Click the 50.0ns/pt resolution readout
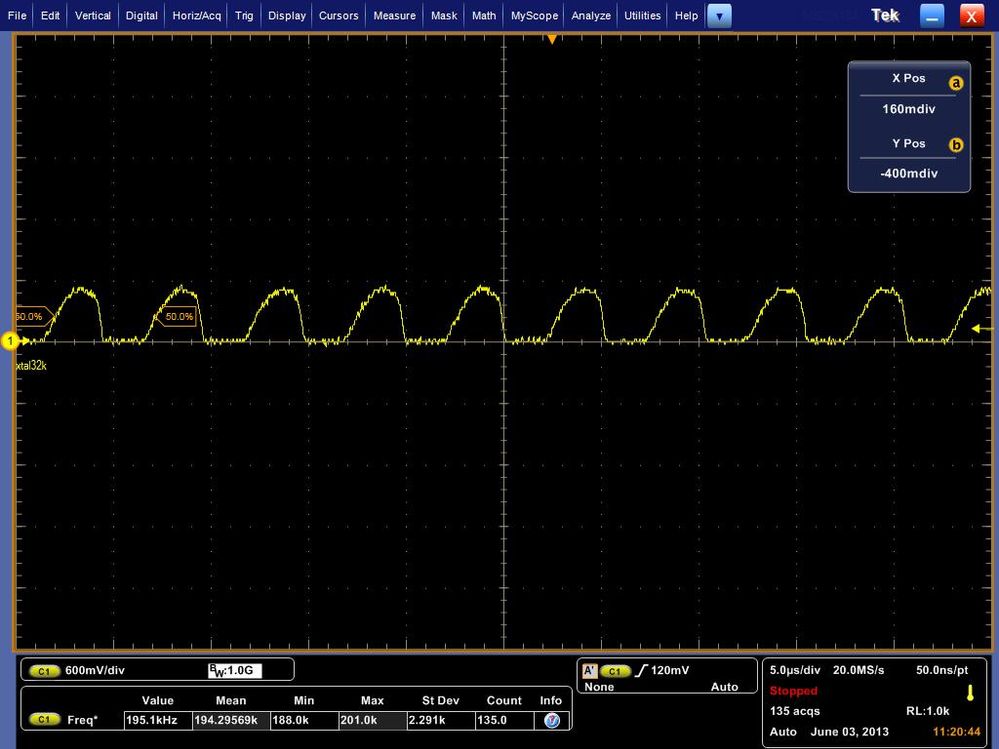Image resolution: width=999 pixels, height=749 pixels. 942,670
